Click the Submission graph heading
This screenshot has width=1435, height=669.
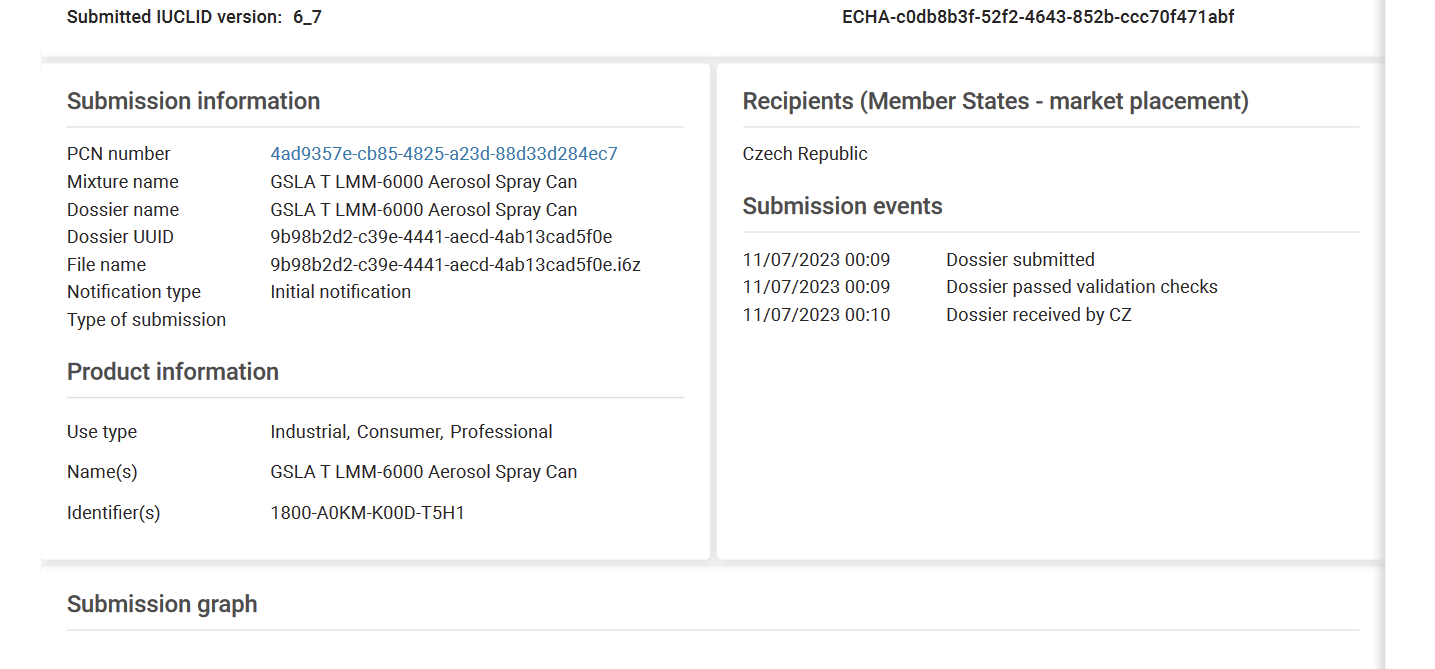click(x=162, y=604)
